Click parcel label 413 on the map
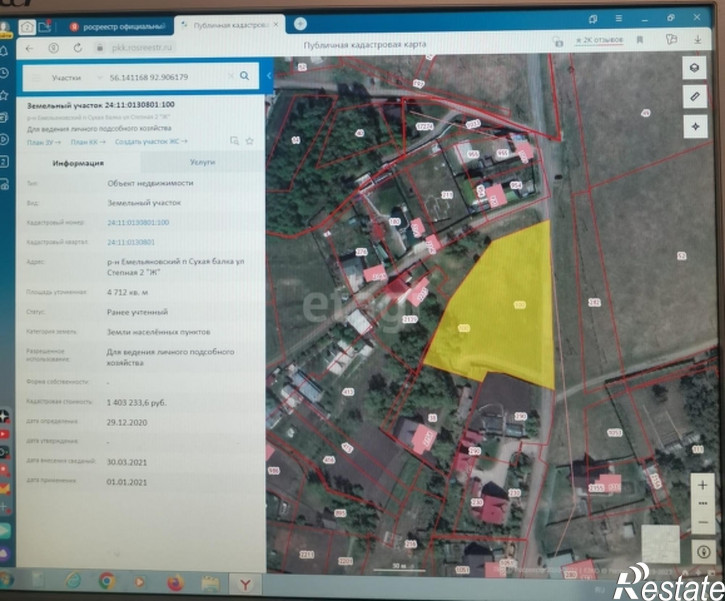This screenshot has height=601, width=725. click(x=348, y=392)
